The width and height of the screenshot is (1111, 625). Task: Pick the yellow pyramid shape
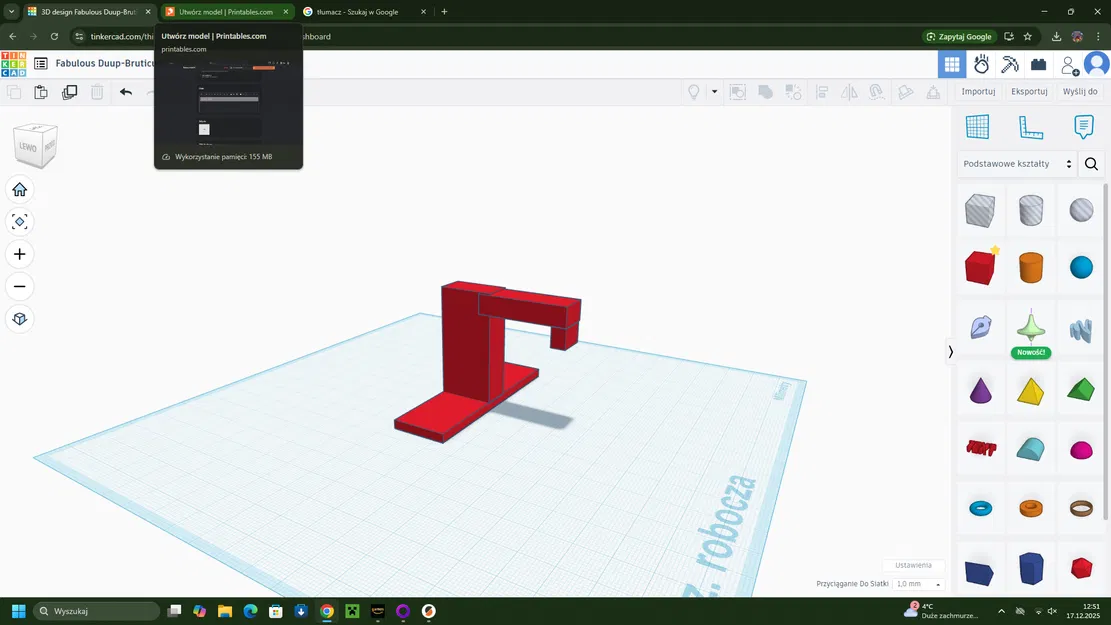click(1031, 391)
